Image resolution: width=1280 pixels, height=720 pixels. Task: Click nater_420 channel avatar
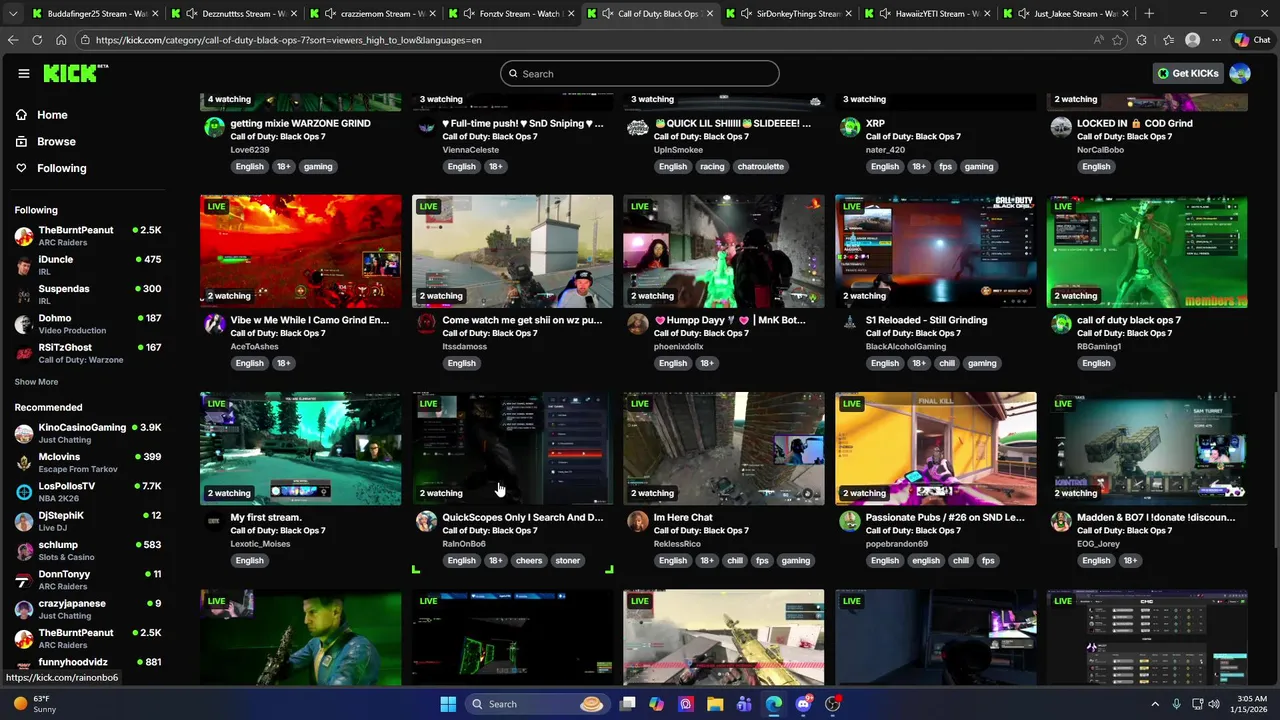850,127
